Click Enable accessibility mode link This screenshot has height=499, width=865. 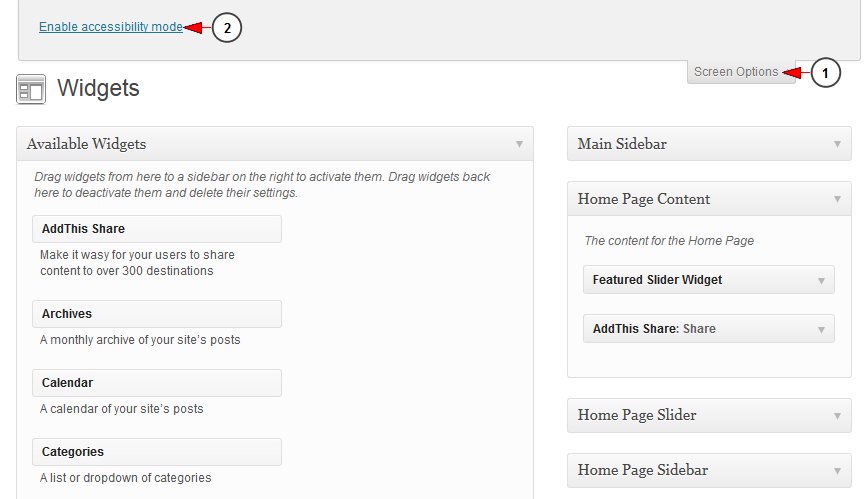pos(111,27)
